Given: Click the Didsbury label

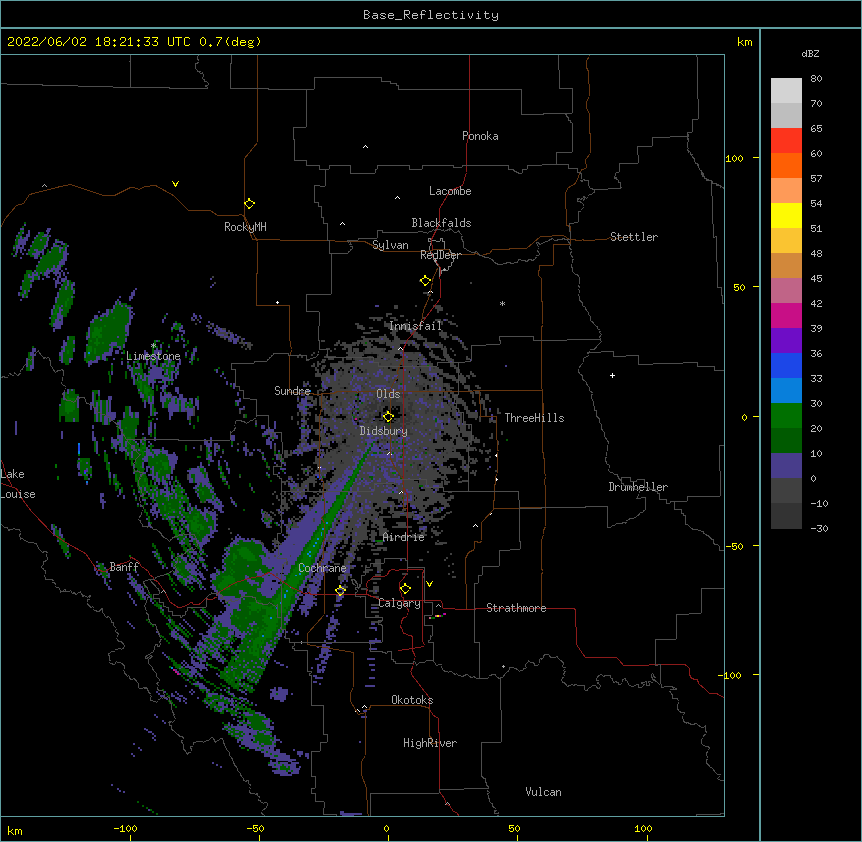Looking at the screenshot, I should click(x=384, y=431).
